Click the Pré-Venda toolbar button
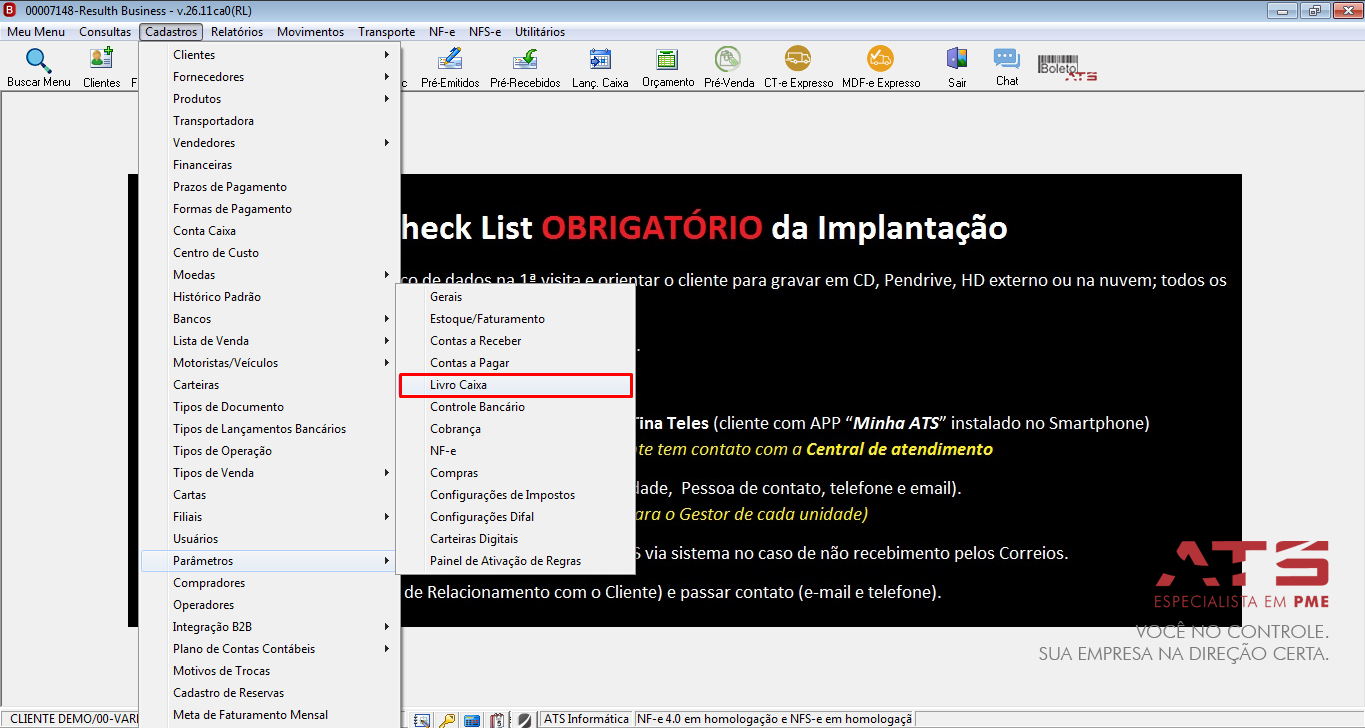Viewport: 1365px width, 728px height. [729, 67]
